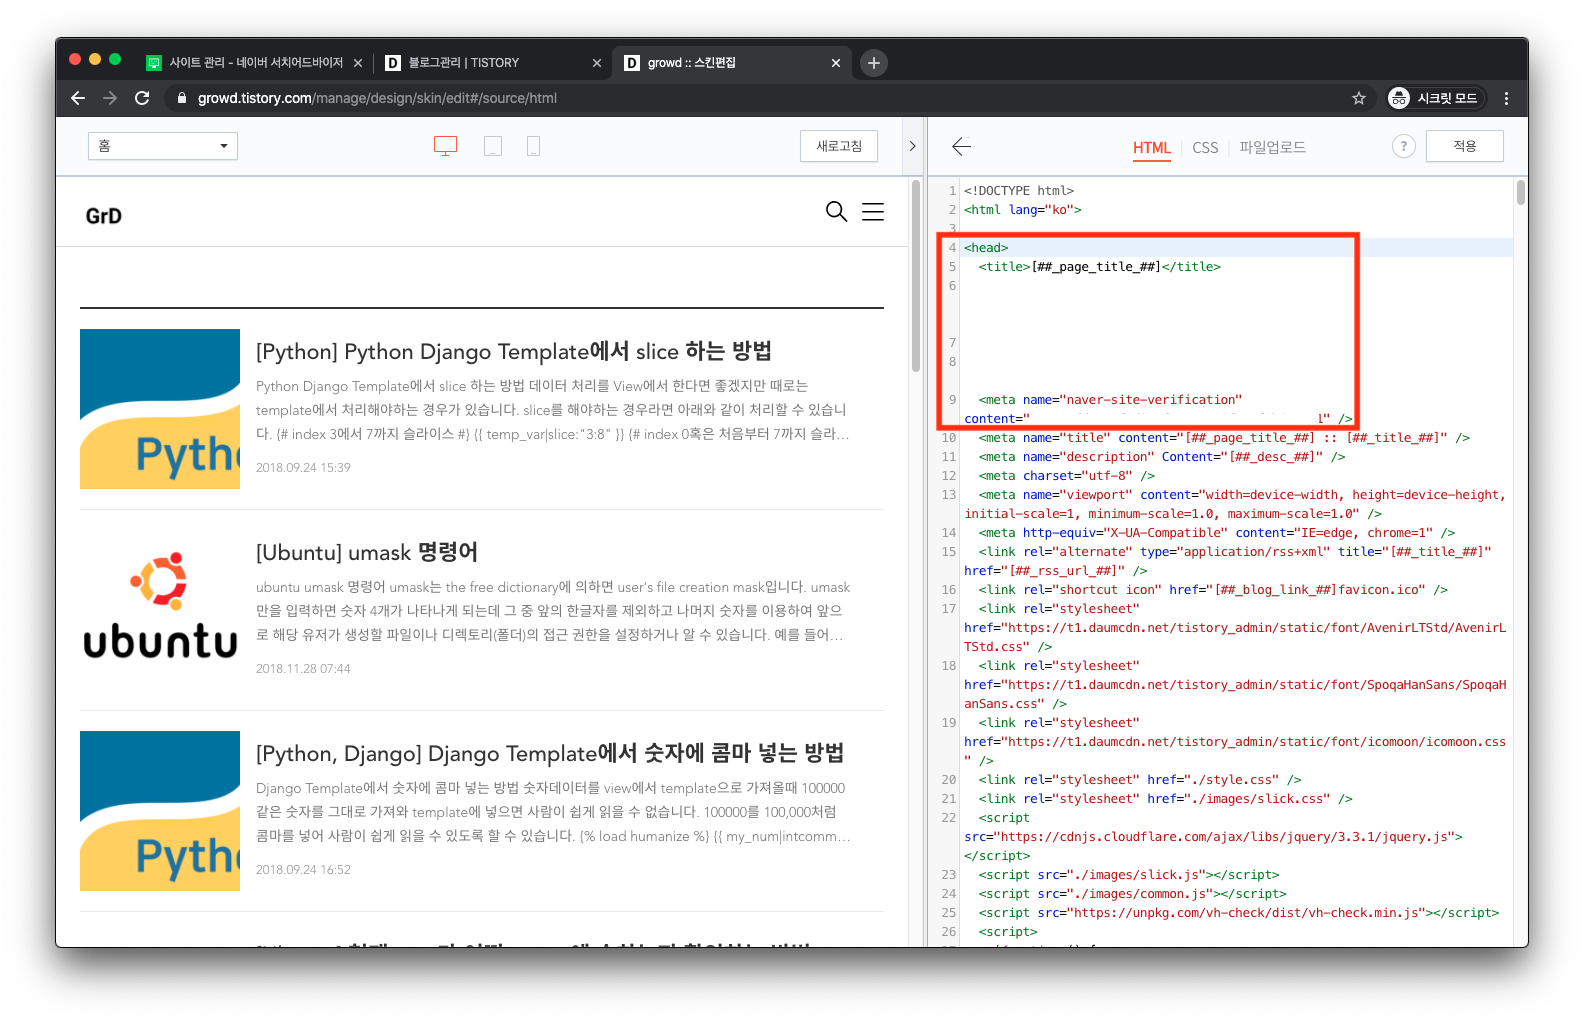
Task: Click the editor back arrow icon
Action: 961,147
